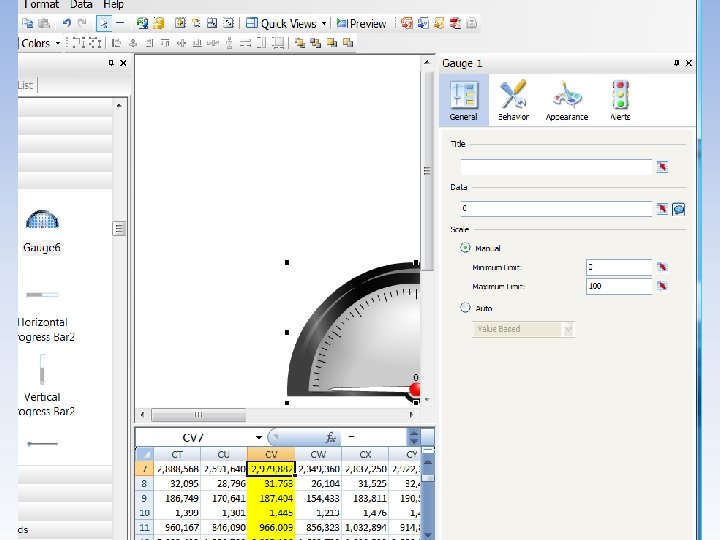Image resolution: width=720 pixels, height=540 pixels.
Task: Open the Format menu
Action: [x=40, y=5]
